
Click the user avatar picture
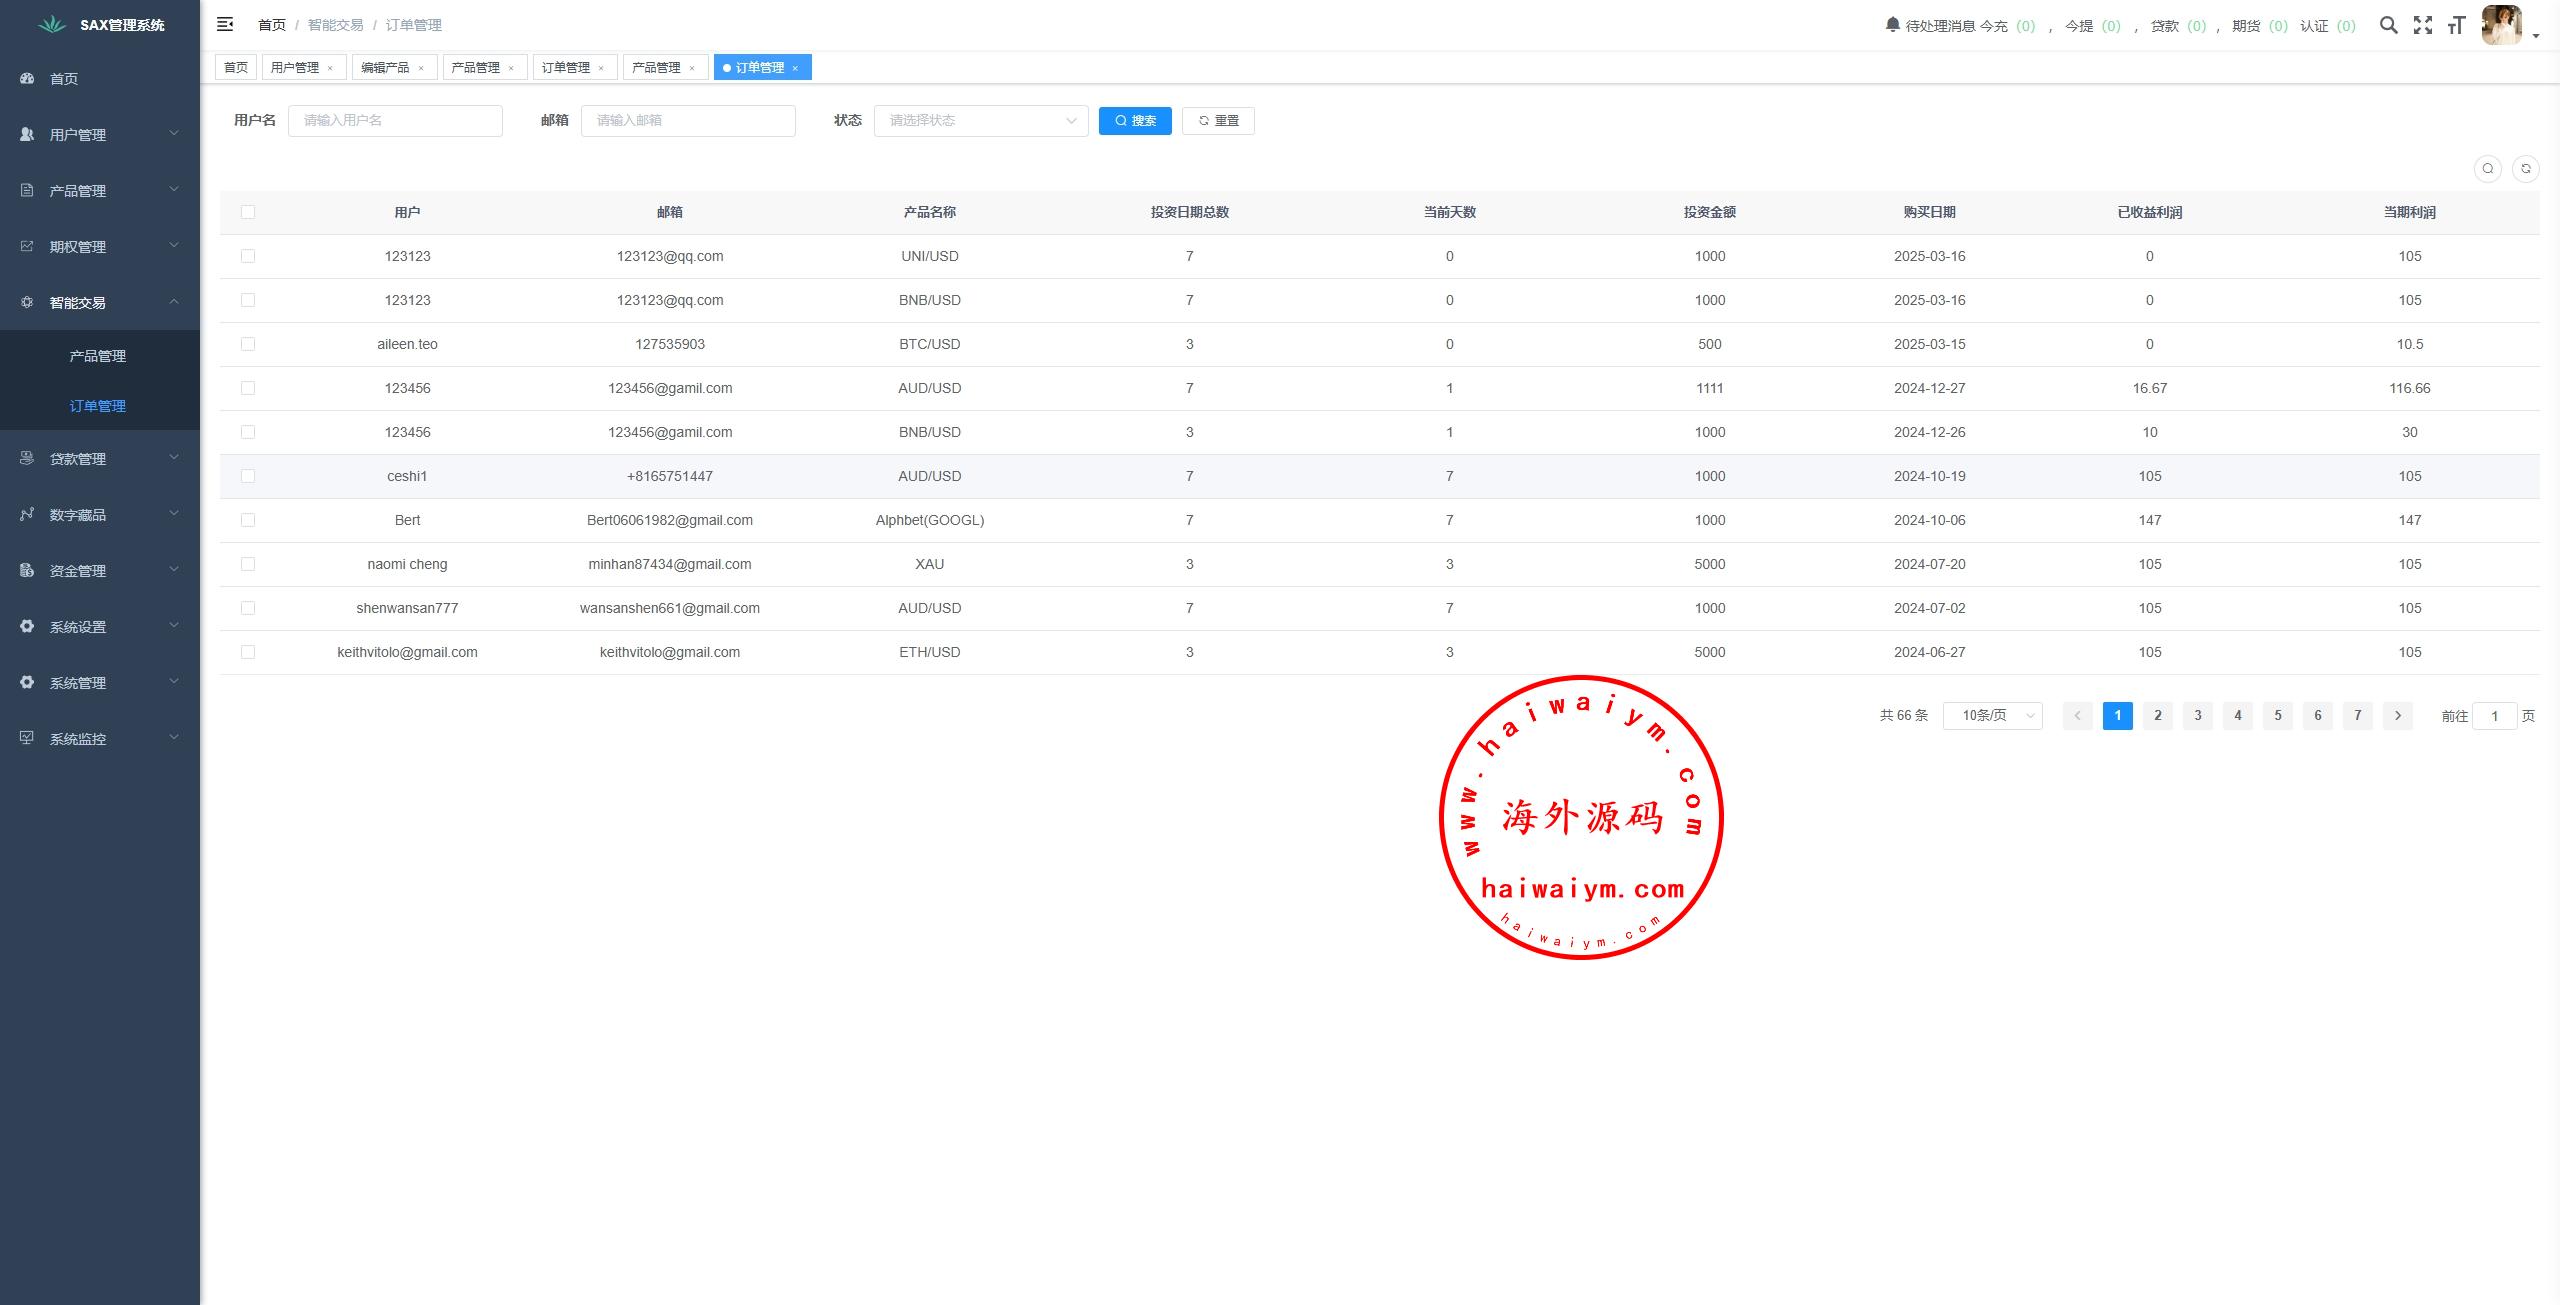2501,26
